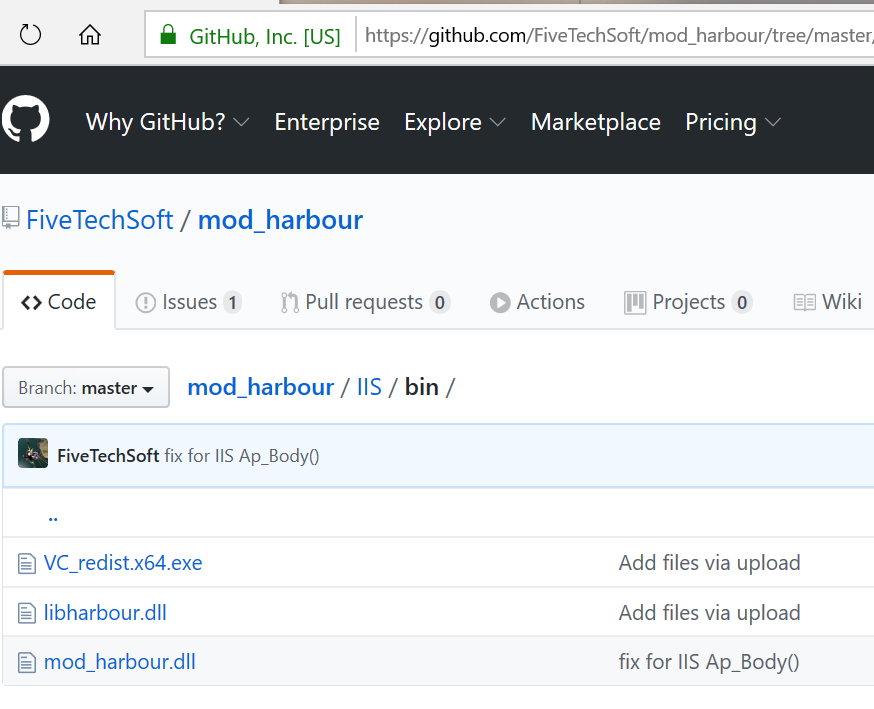The width and height of the screenshot is (874, 709).
Task: Expand the Explore navigation dropdown
Action: (454, 122)
